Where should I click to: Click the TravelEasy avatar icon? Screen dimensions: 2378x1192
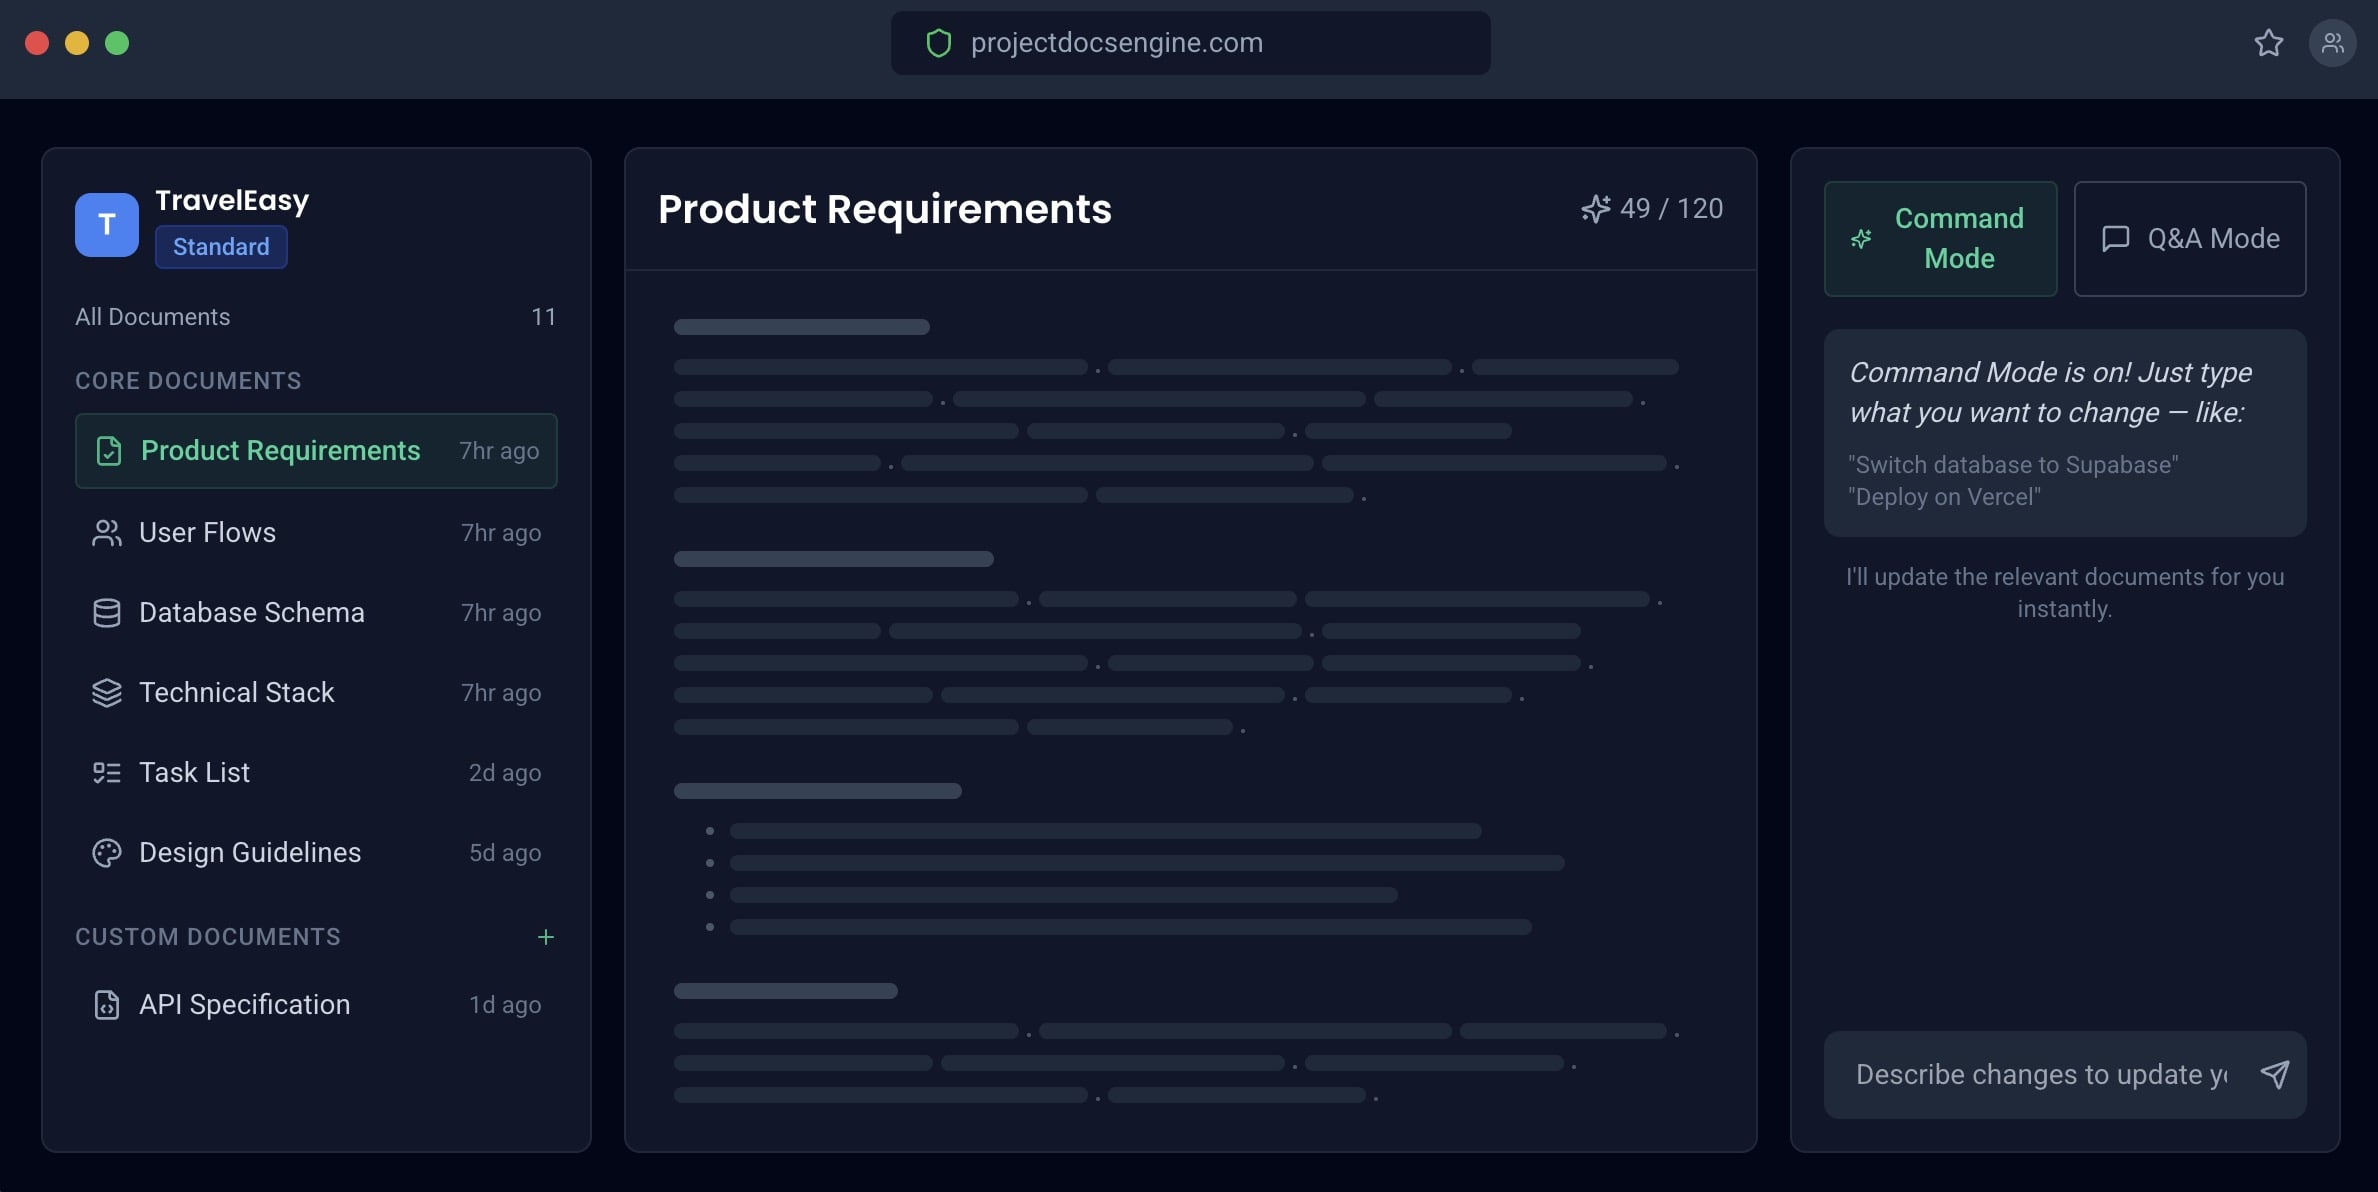(106, 224)
